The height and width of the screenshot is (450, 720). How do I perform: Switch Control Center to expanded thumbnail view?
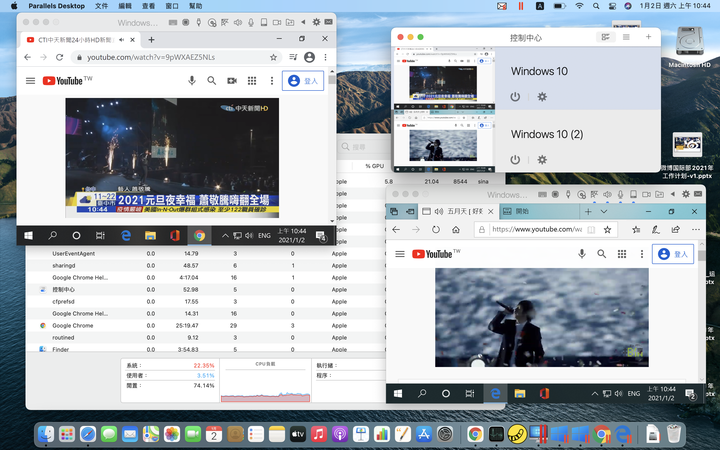(x=606, y=37)
